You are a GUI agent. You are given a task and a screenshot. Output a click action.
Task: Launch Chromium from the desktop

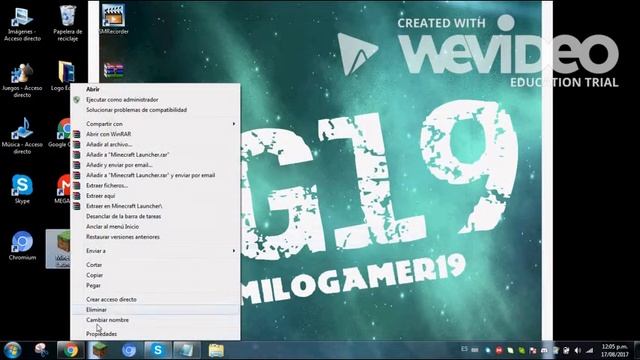coord(22,245)
